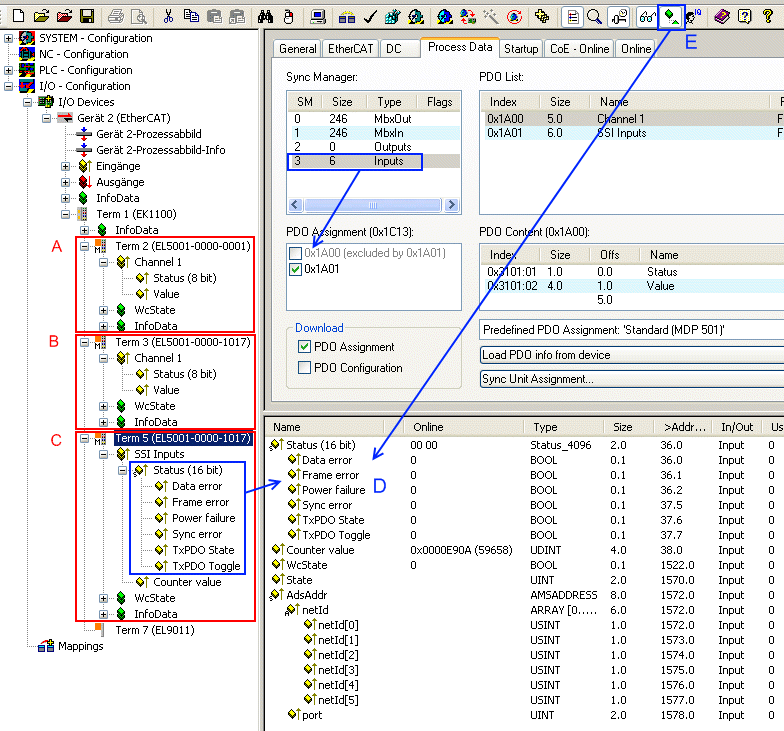Click the glasses watch toolbar icon
Viewport: 784px width, 731px height.
(x=646, y=18)
